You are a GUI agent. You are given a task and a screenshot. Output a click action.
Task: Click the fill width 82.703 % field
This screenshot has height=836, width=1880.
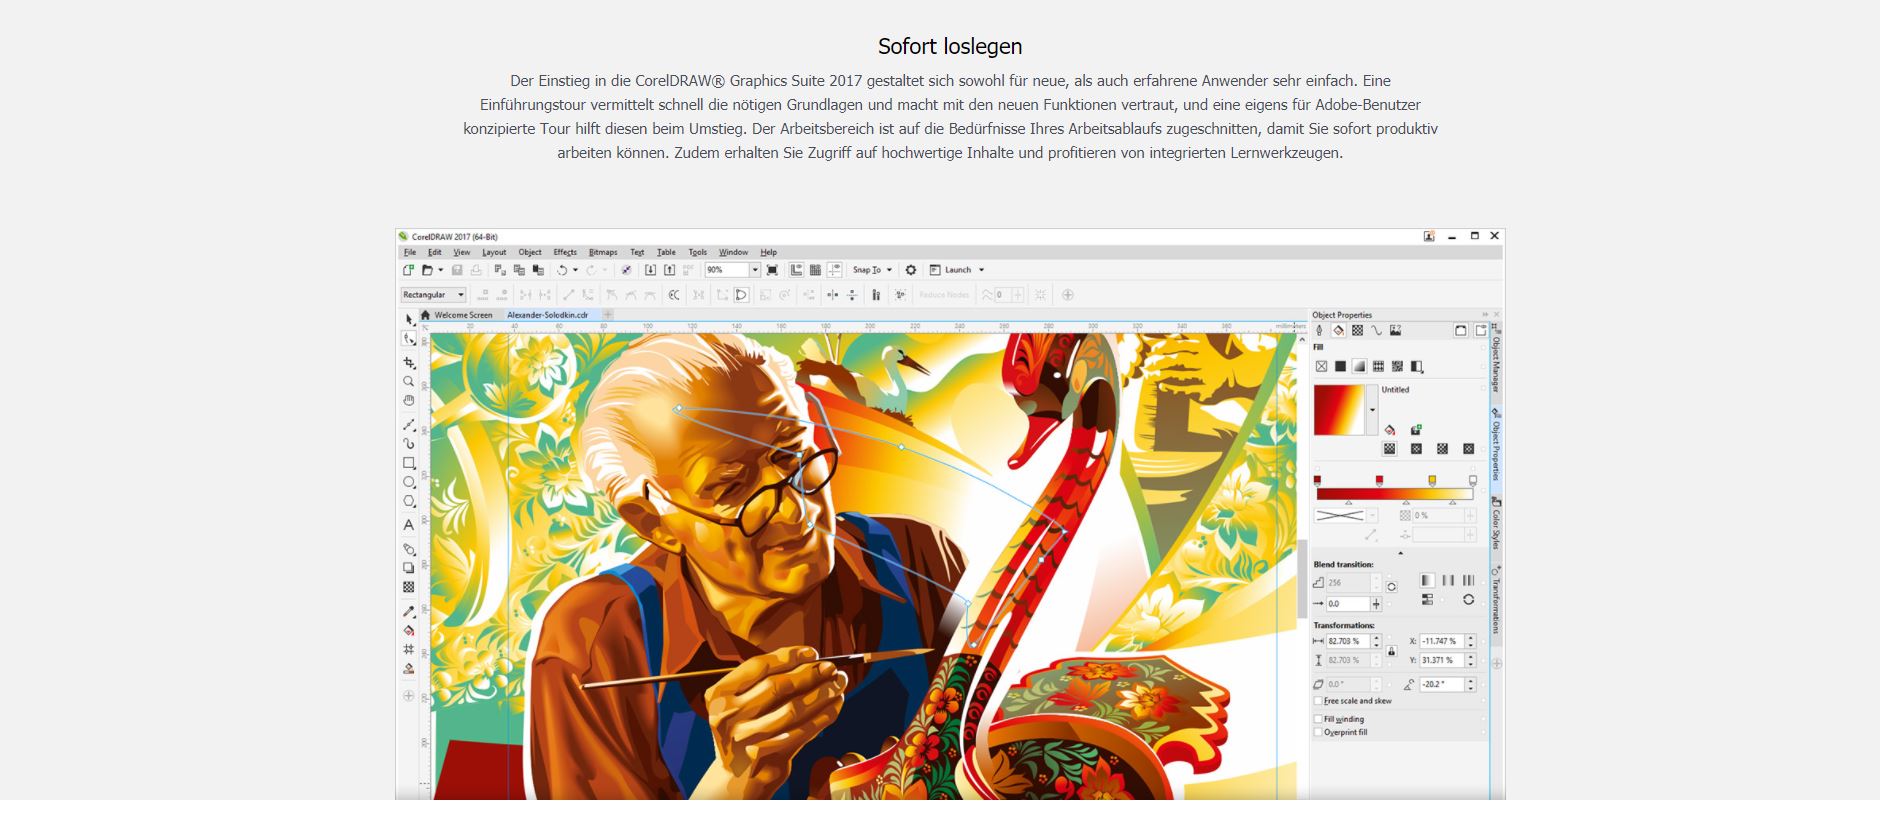pyautogui.click(x=1348, y=641)
